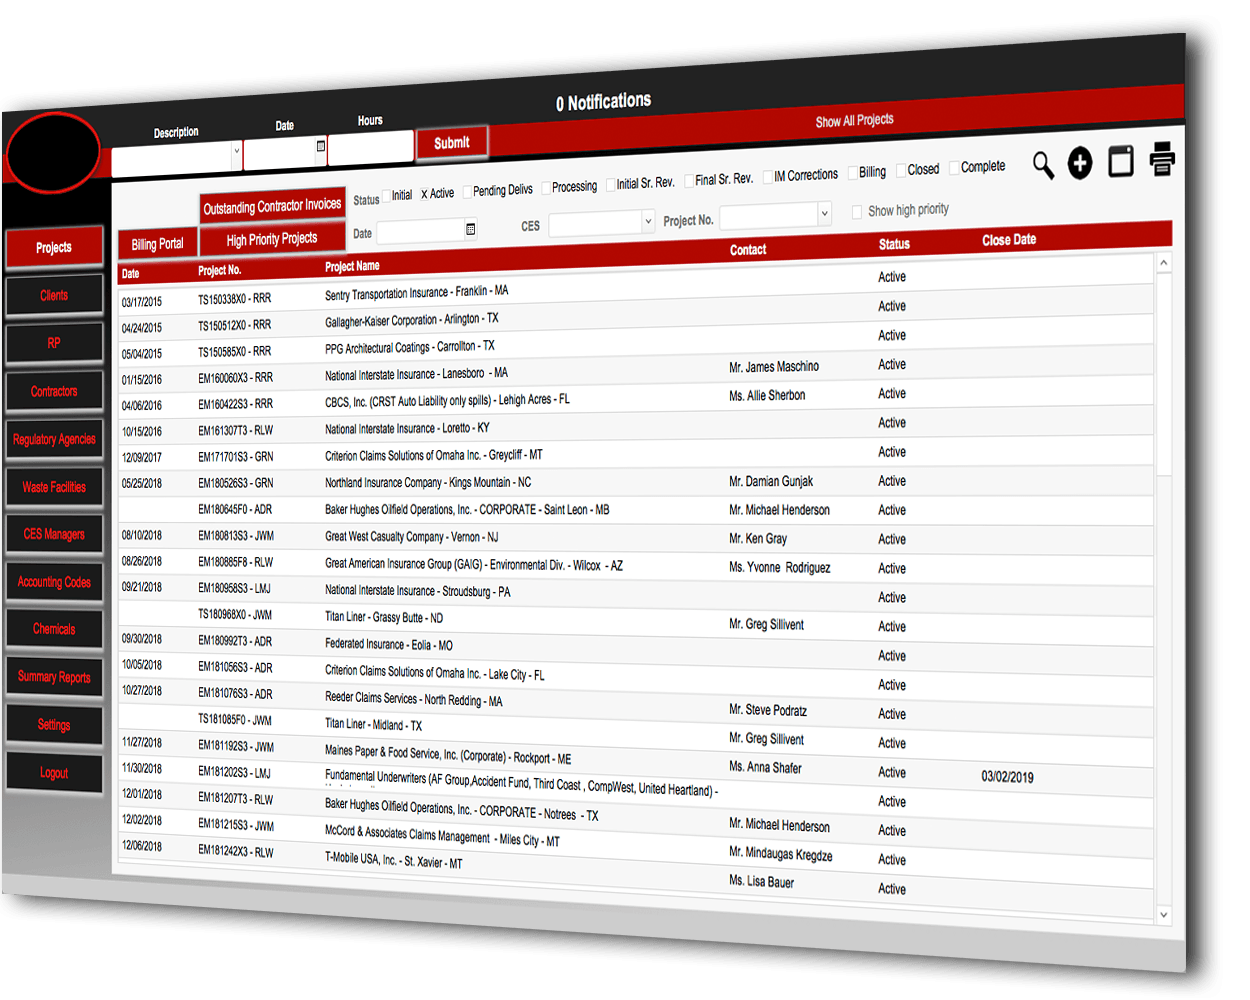1250x1000 pixels.
Task: Click Show All Projects link
Action: [x=854, y=120]
